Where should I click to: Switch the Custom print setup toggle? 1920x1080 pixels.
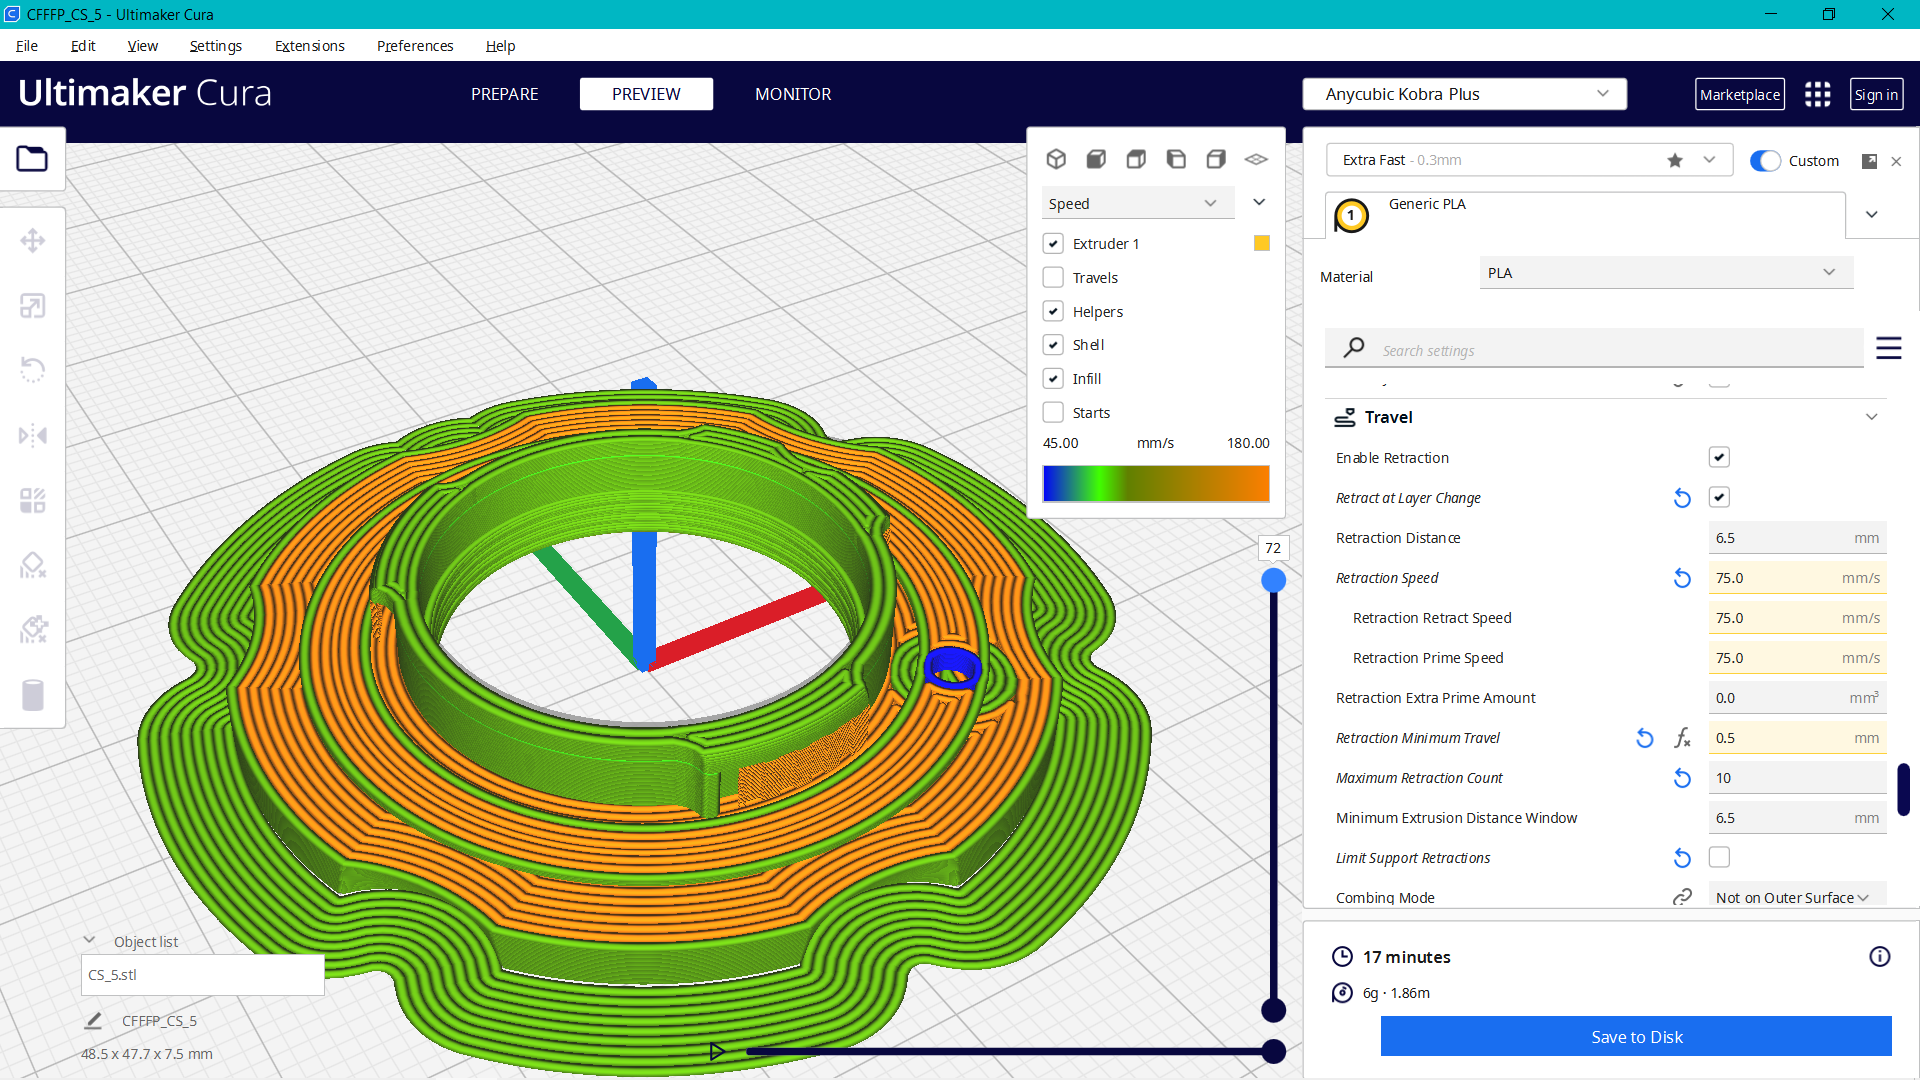(x=1766, y=160)
